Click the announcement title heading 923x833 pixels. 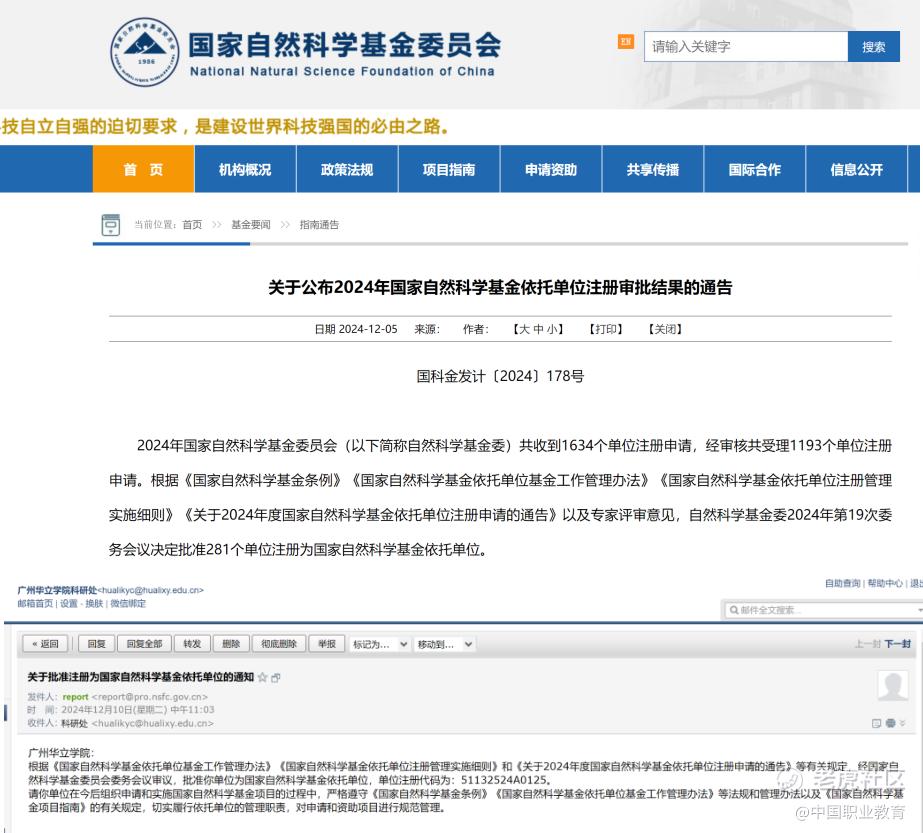coord(500,287)
